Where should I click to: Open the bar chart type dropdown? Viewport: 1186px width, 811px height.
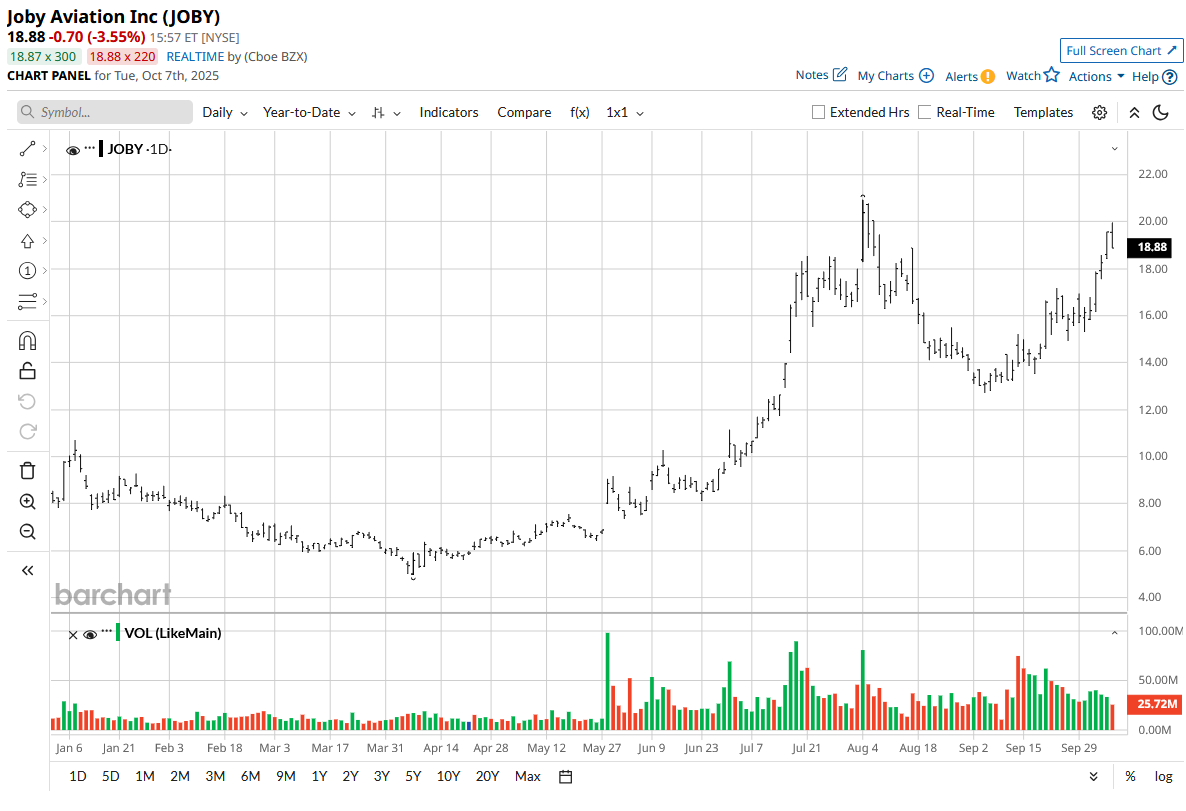pyautogui.click(x=386, y=113)
